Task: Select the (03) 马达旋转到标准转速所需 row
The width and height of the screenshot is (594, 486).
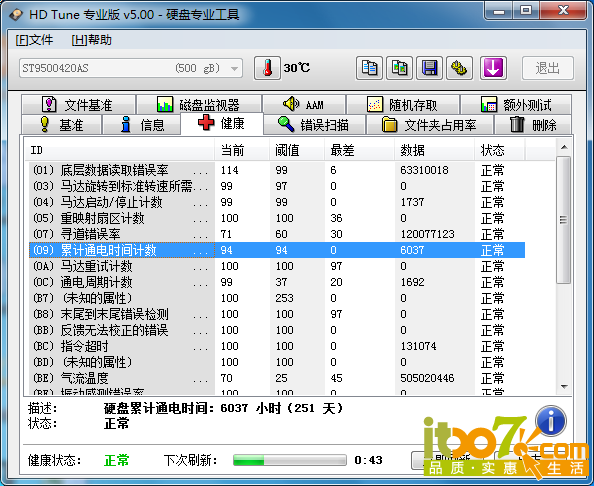Action: (x=277, y=186)
